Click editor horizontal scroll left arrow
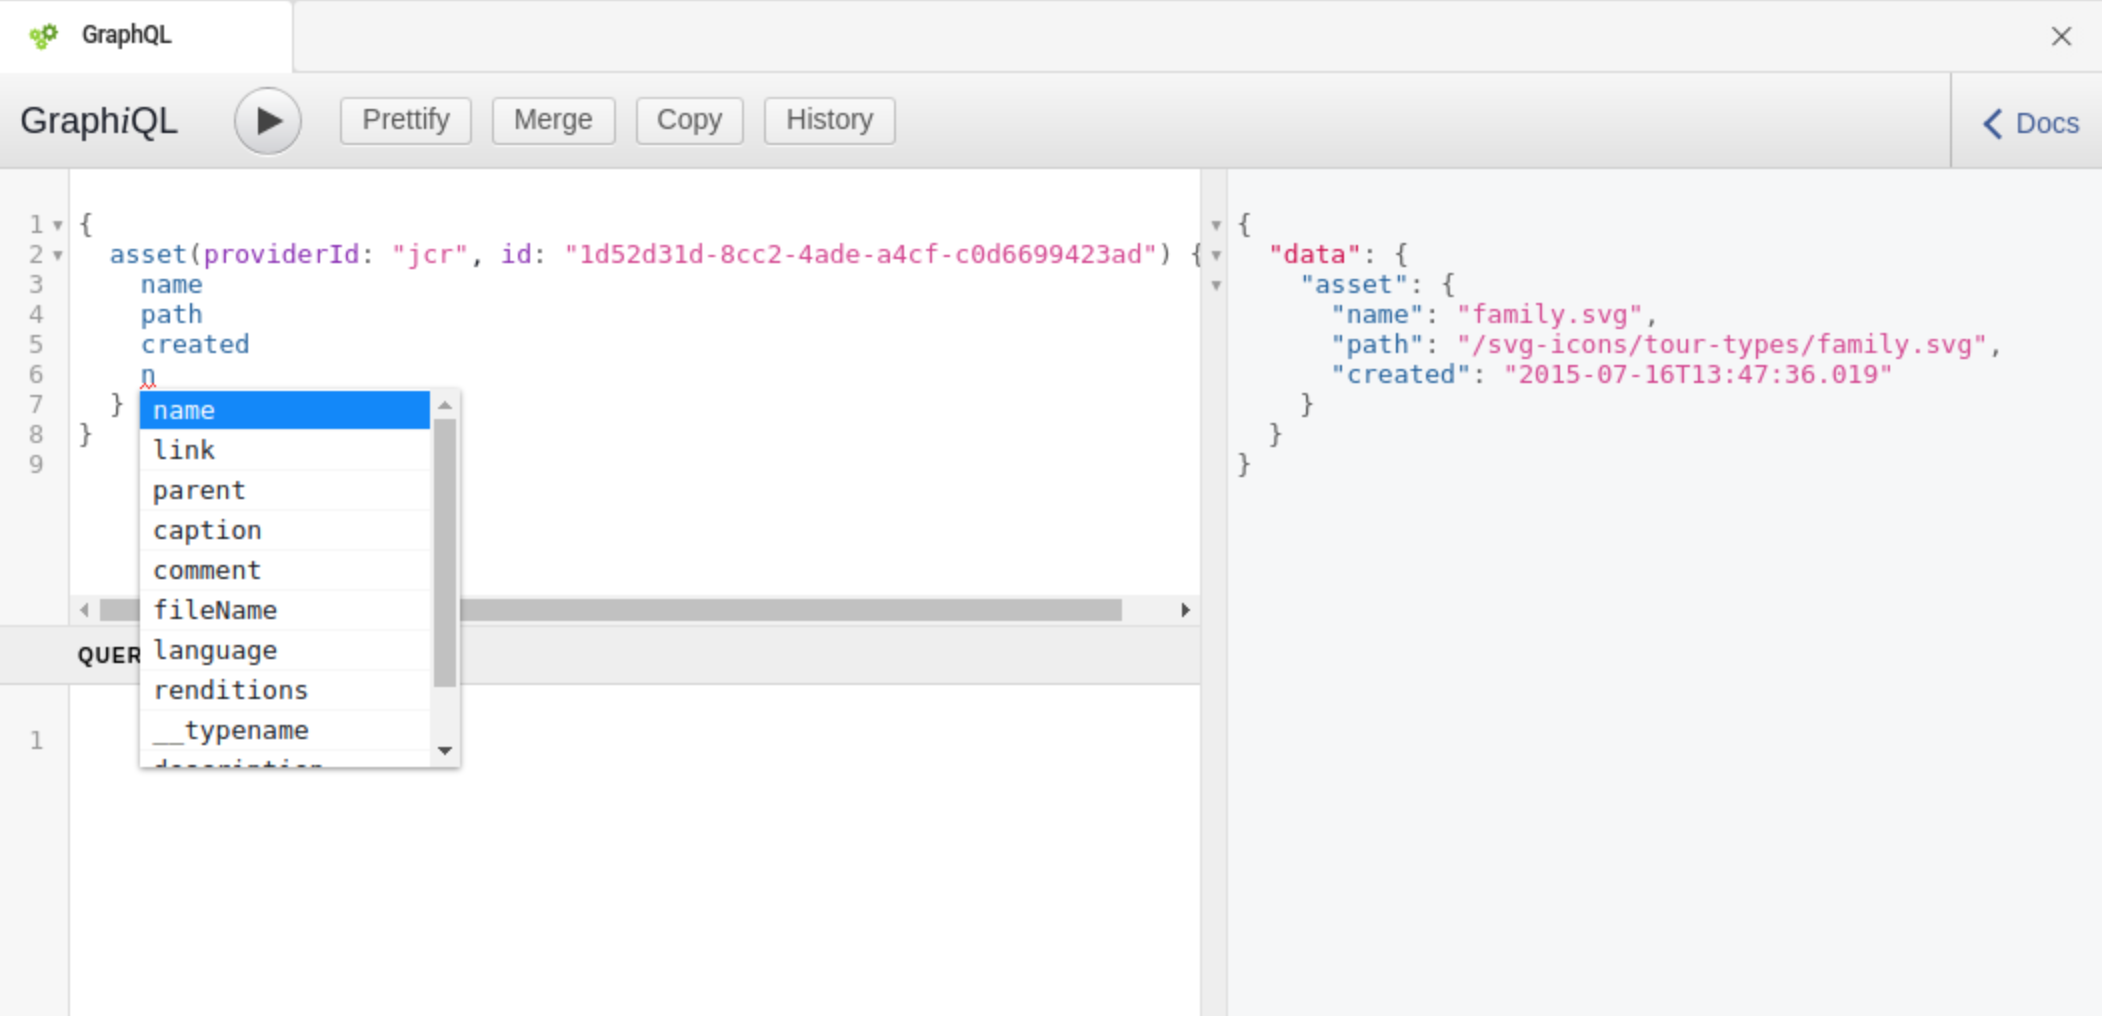2102x1016 pixels. pos(85,610)
